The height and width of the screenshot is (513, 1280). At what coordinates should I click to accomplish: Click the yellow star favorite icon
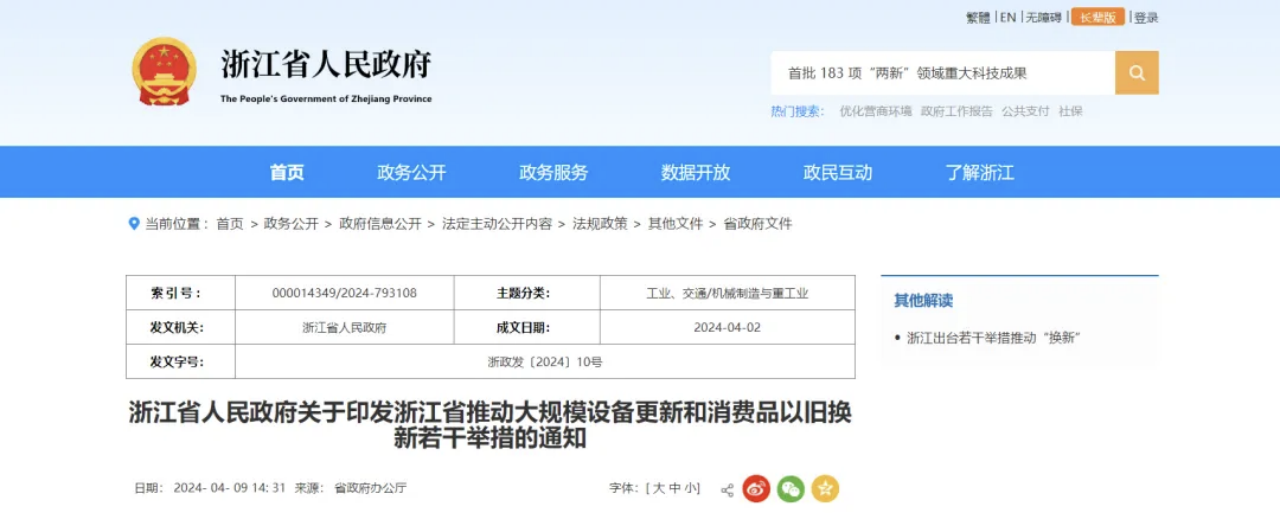825,488
